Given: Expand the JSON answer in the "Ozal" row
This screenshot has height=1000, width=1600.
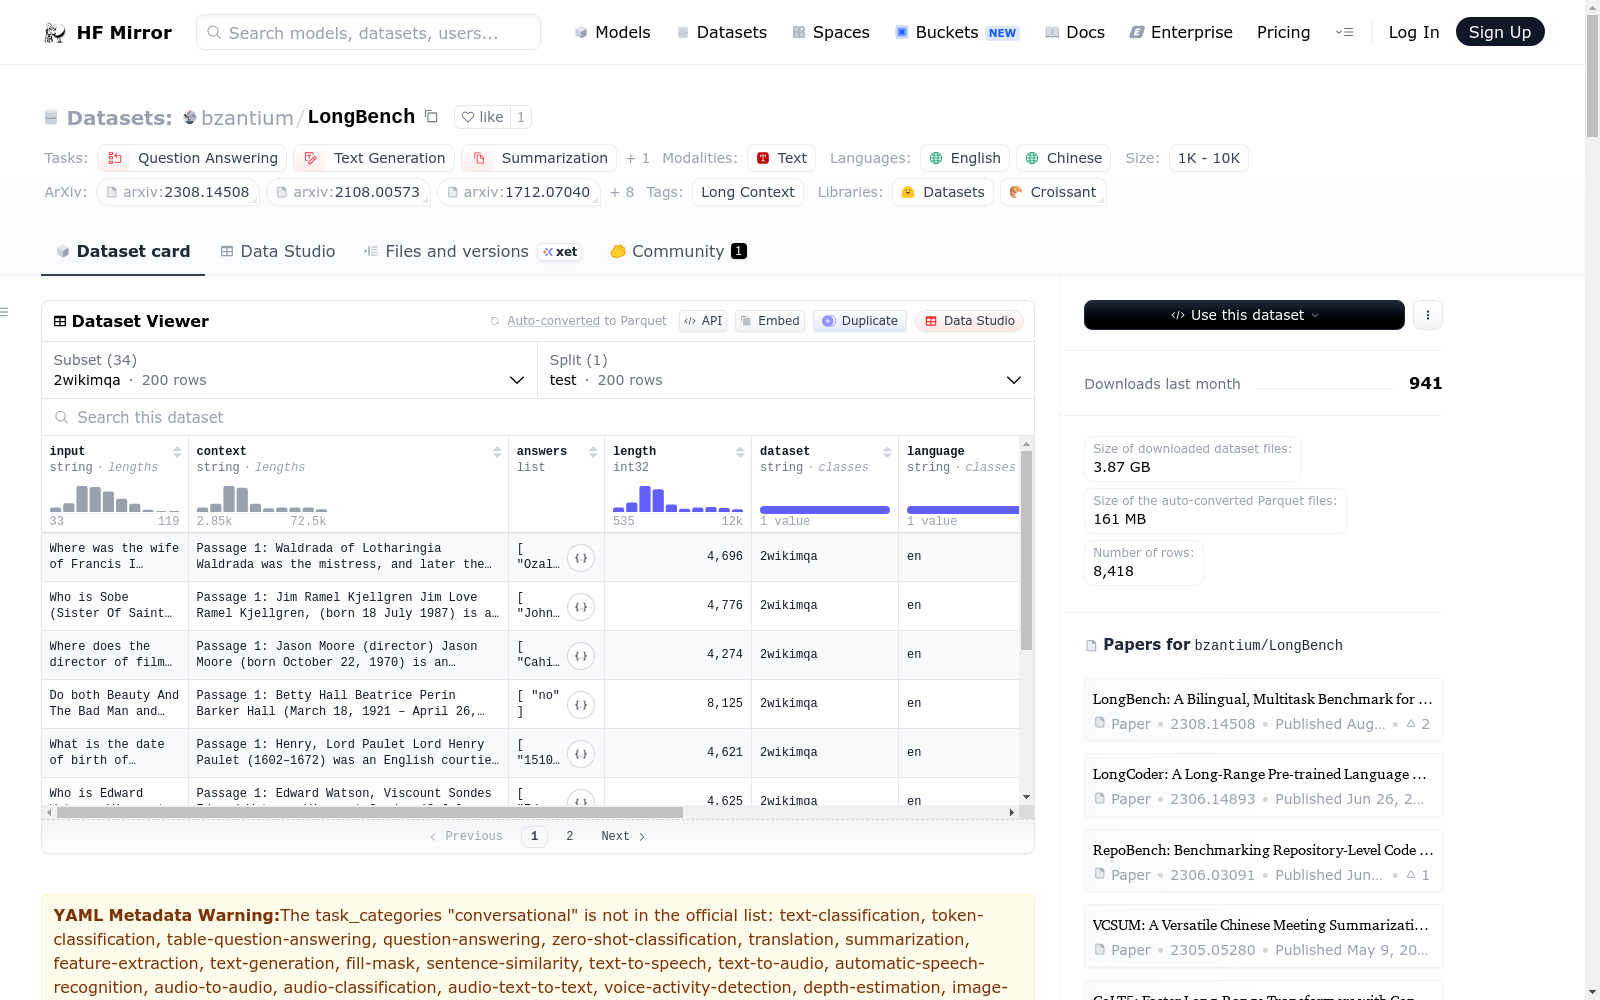Looking at the screenshot, I should point(581,557).
